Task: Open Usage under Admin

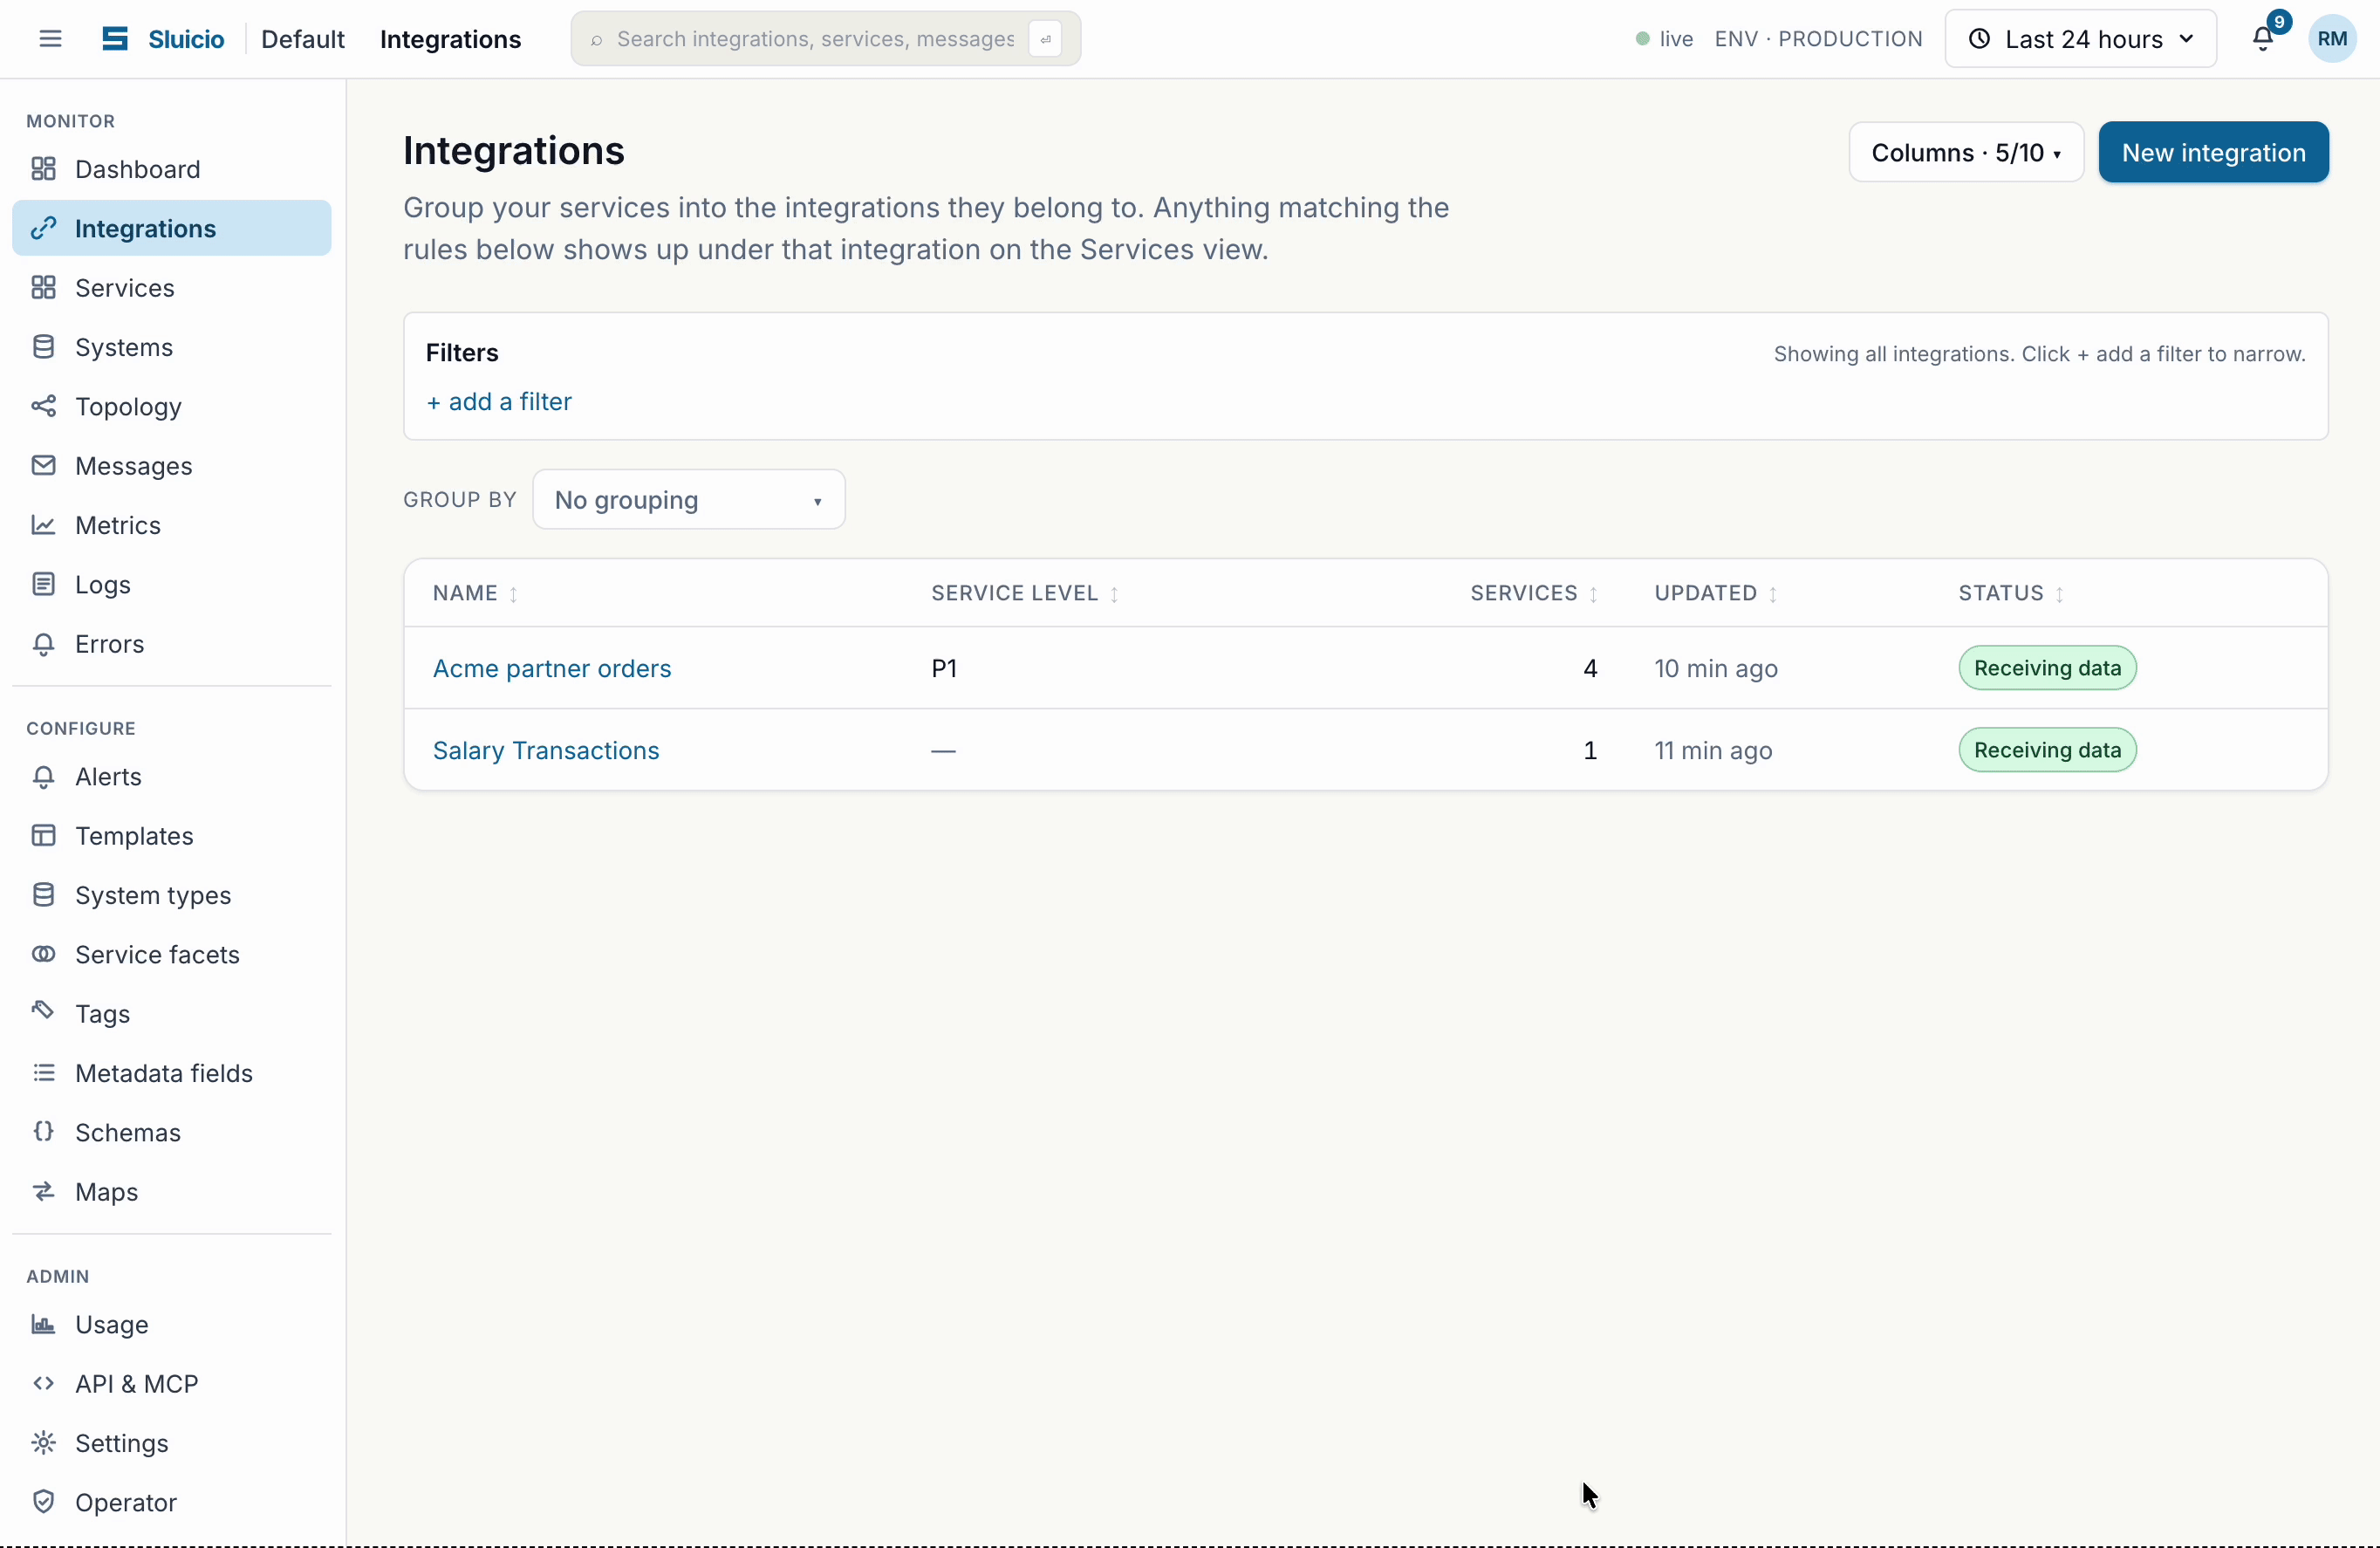Action: pyautogui.click(x=172, y=1325)
